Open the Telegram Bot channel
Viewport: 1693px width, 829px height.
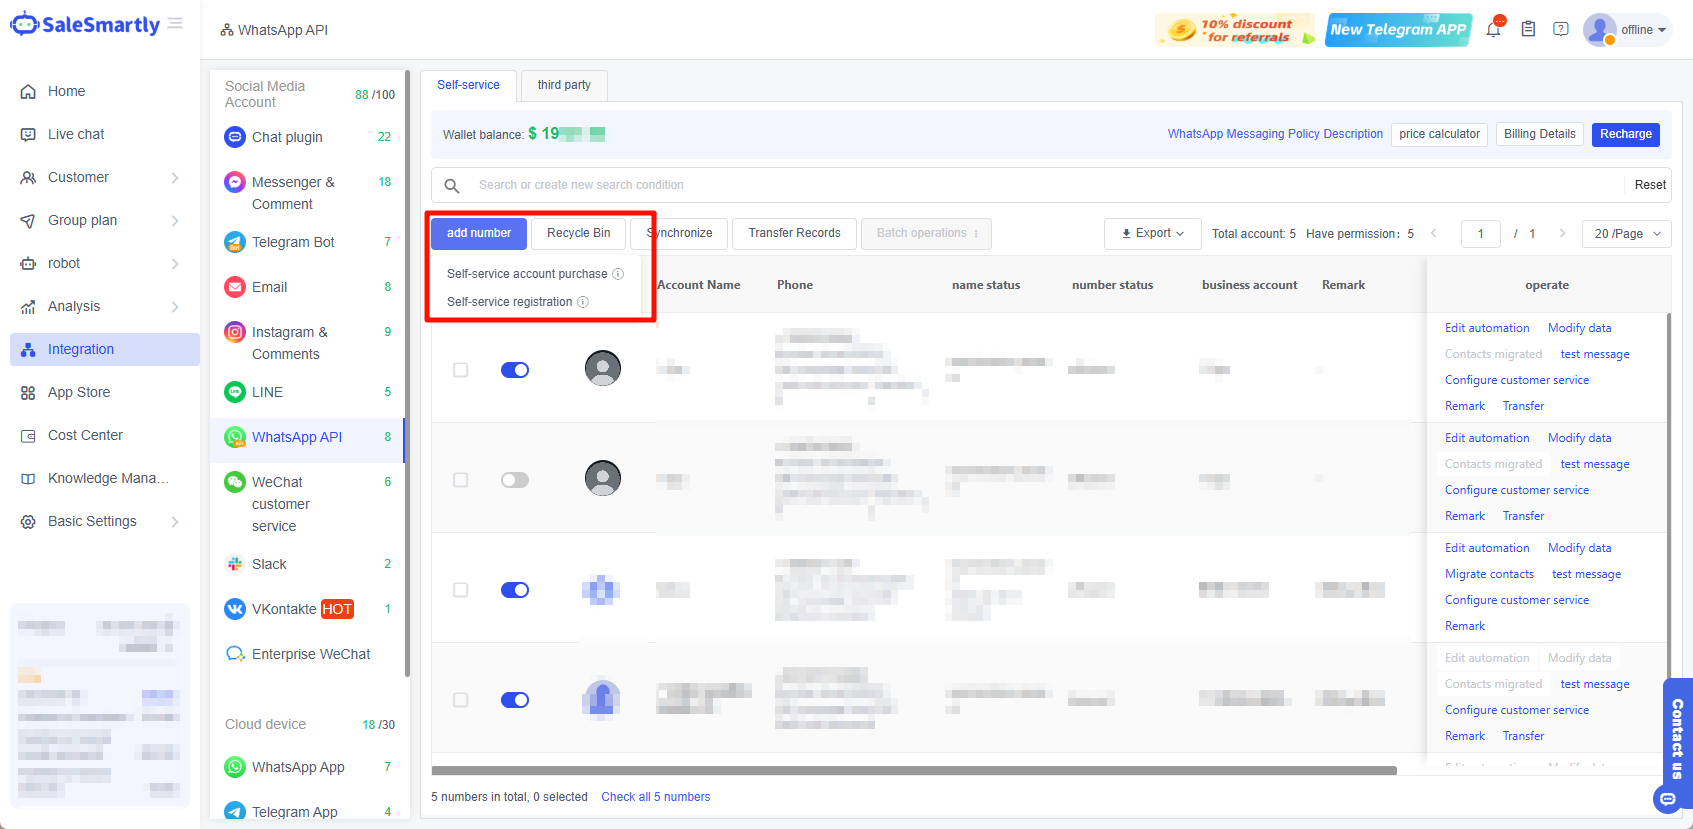(292, 242)
